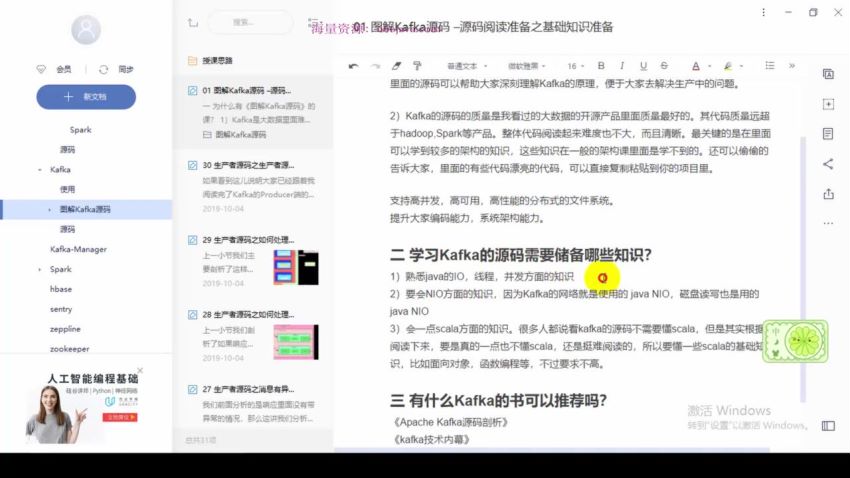Screen dimensions: 850x478
Task: Click the plus-box icon in right sidebar
Action: [828, 104]
